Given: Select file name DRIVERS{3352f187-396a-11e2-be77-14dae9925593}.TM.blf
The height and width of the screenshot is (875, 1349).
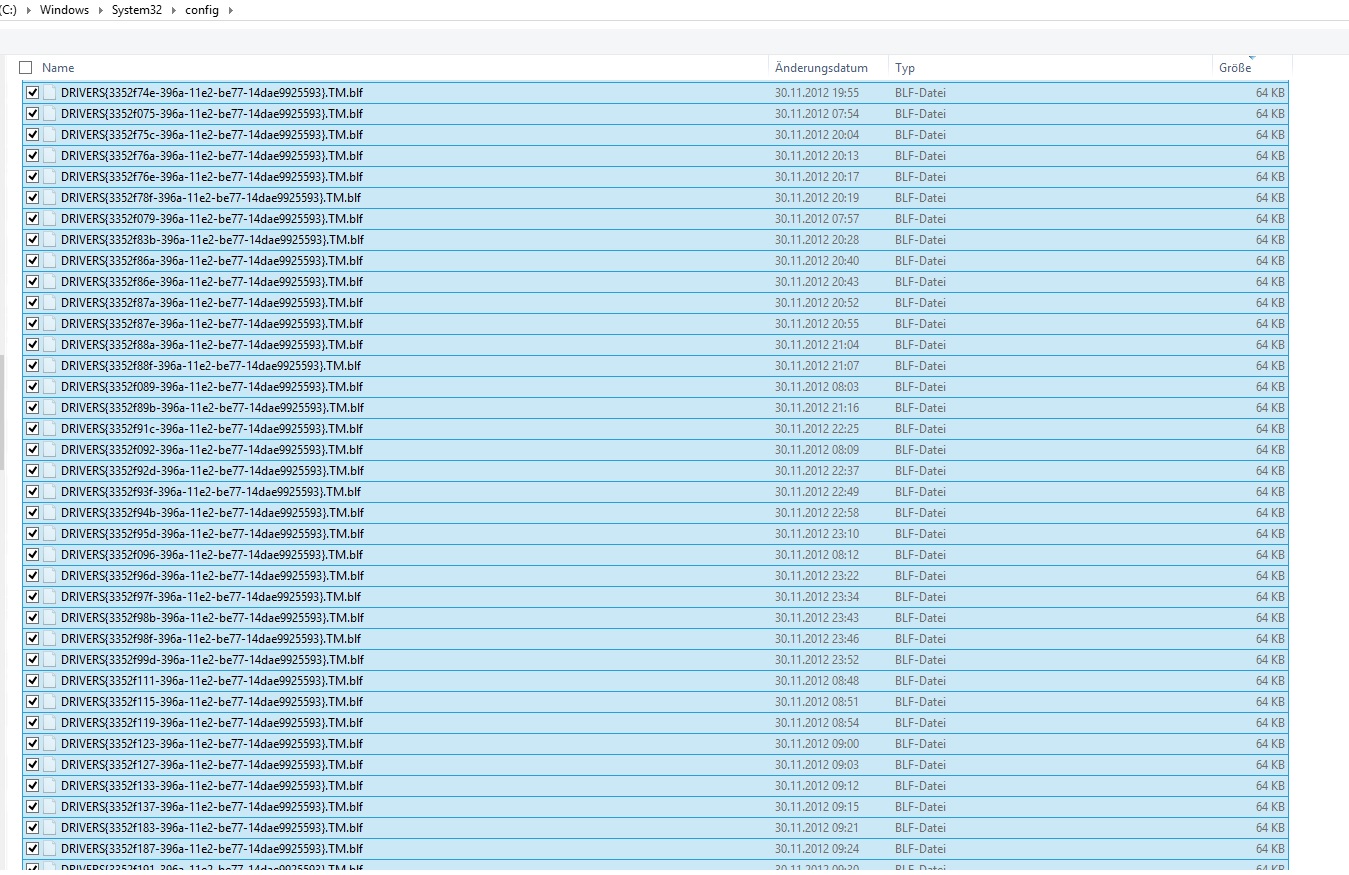Looking at the screenshot, I should (212, 849).
